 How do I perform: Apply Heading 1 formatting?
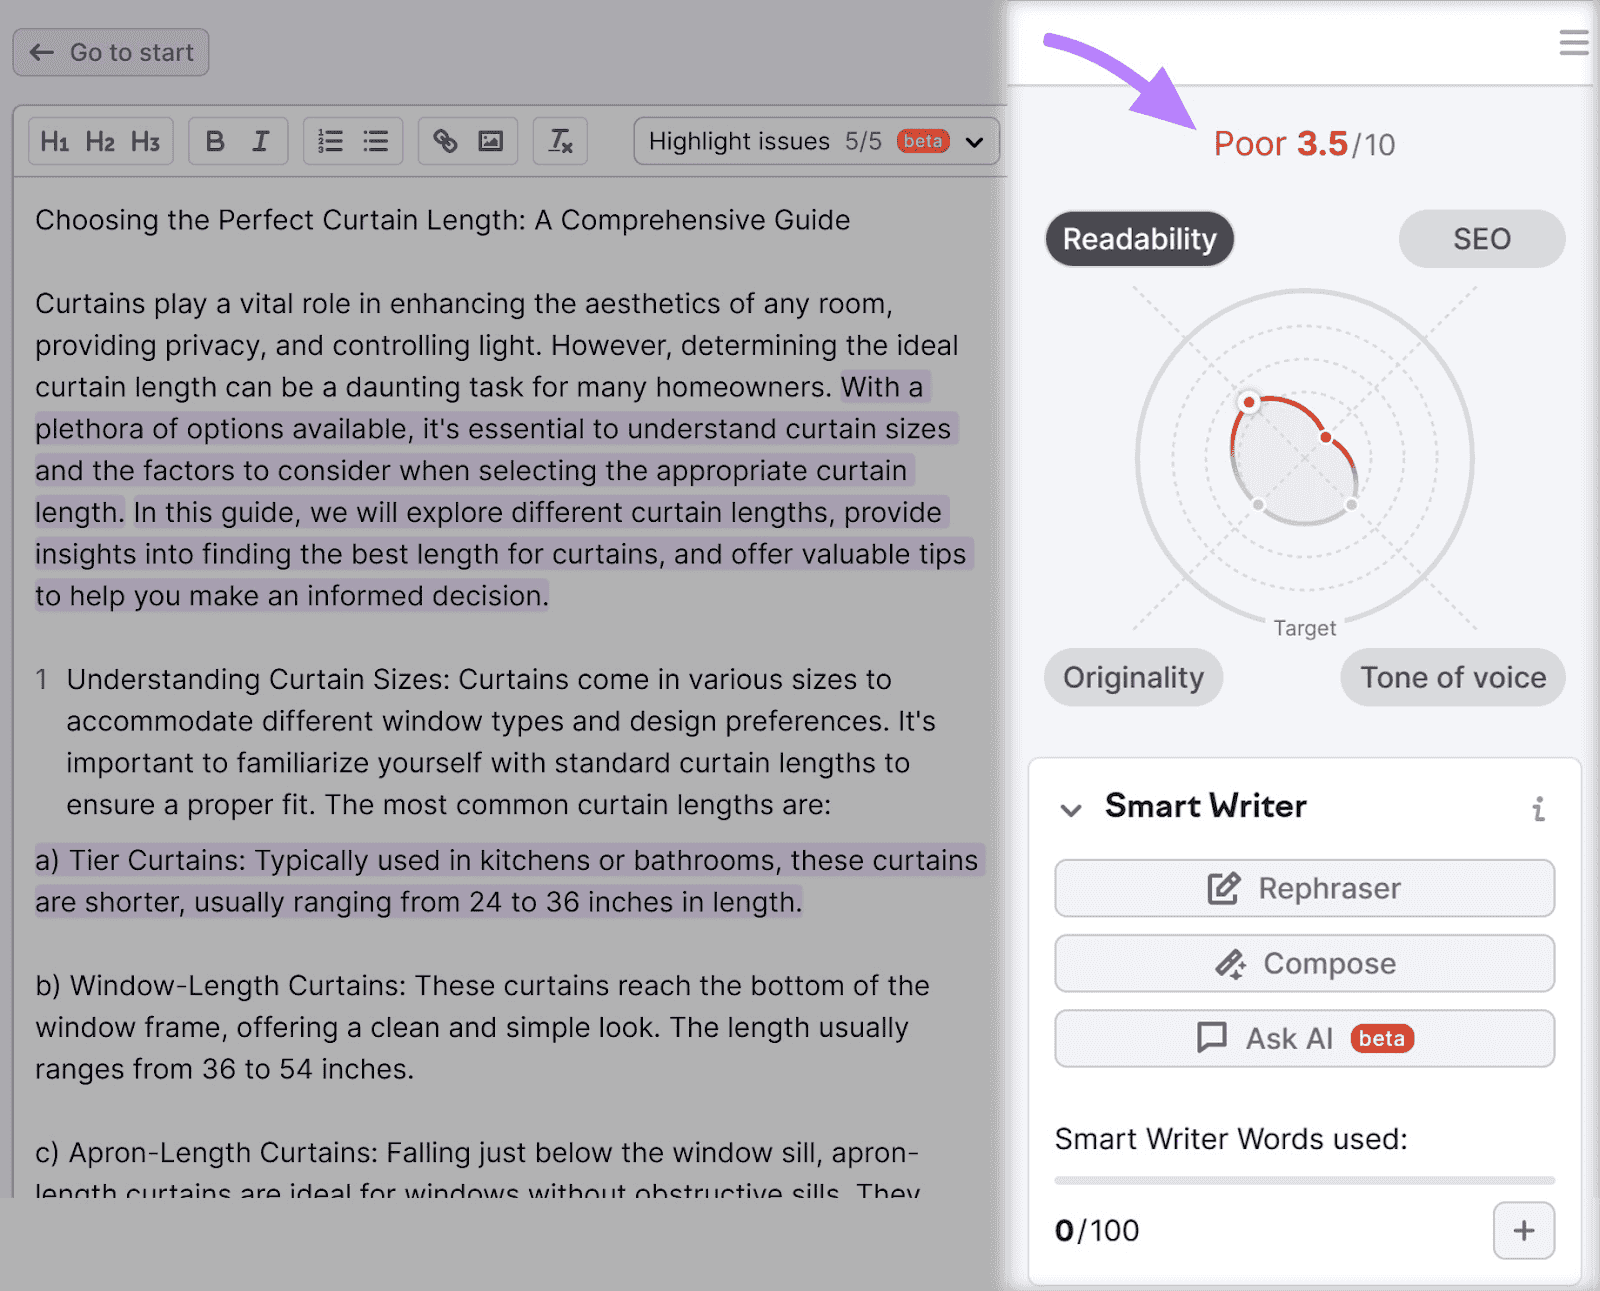tap(56, 141)
